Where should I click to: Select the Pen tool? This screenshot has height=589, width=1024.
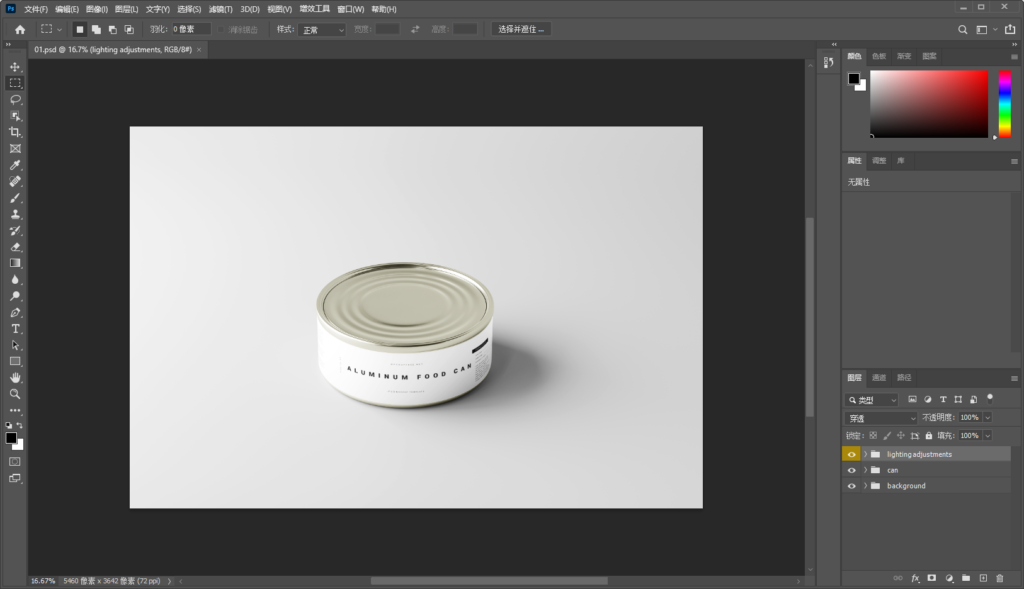(15, 313)
